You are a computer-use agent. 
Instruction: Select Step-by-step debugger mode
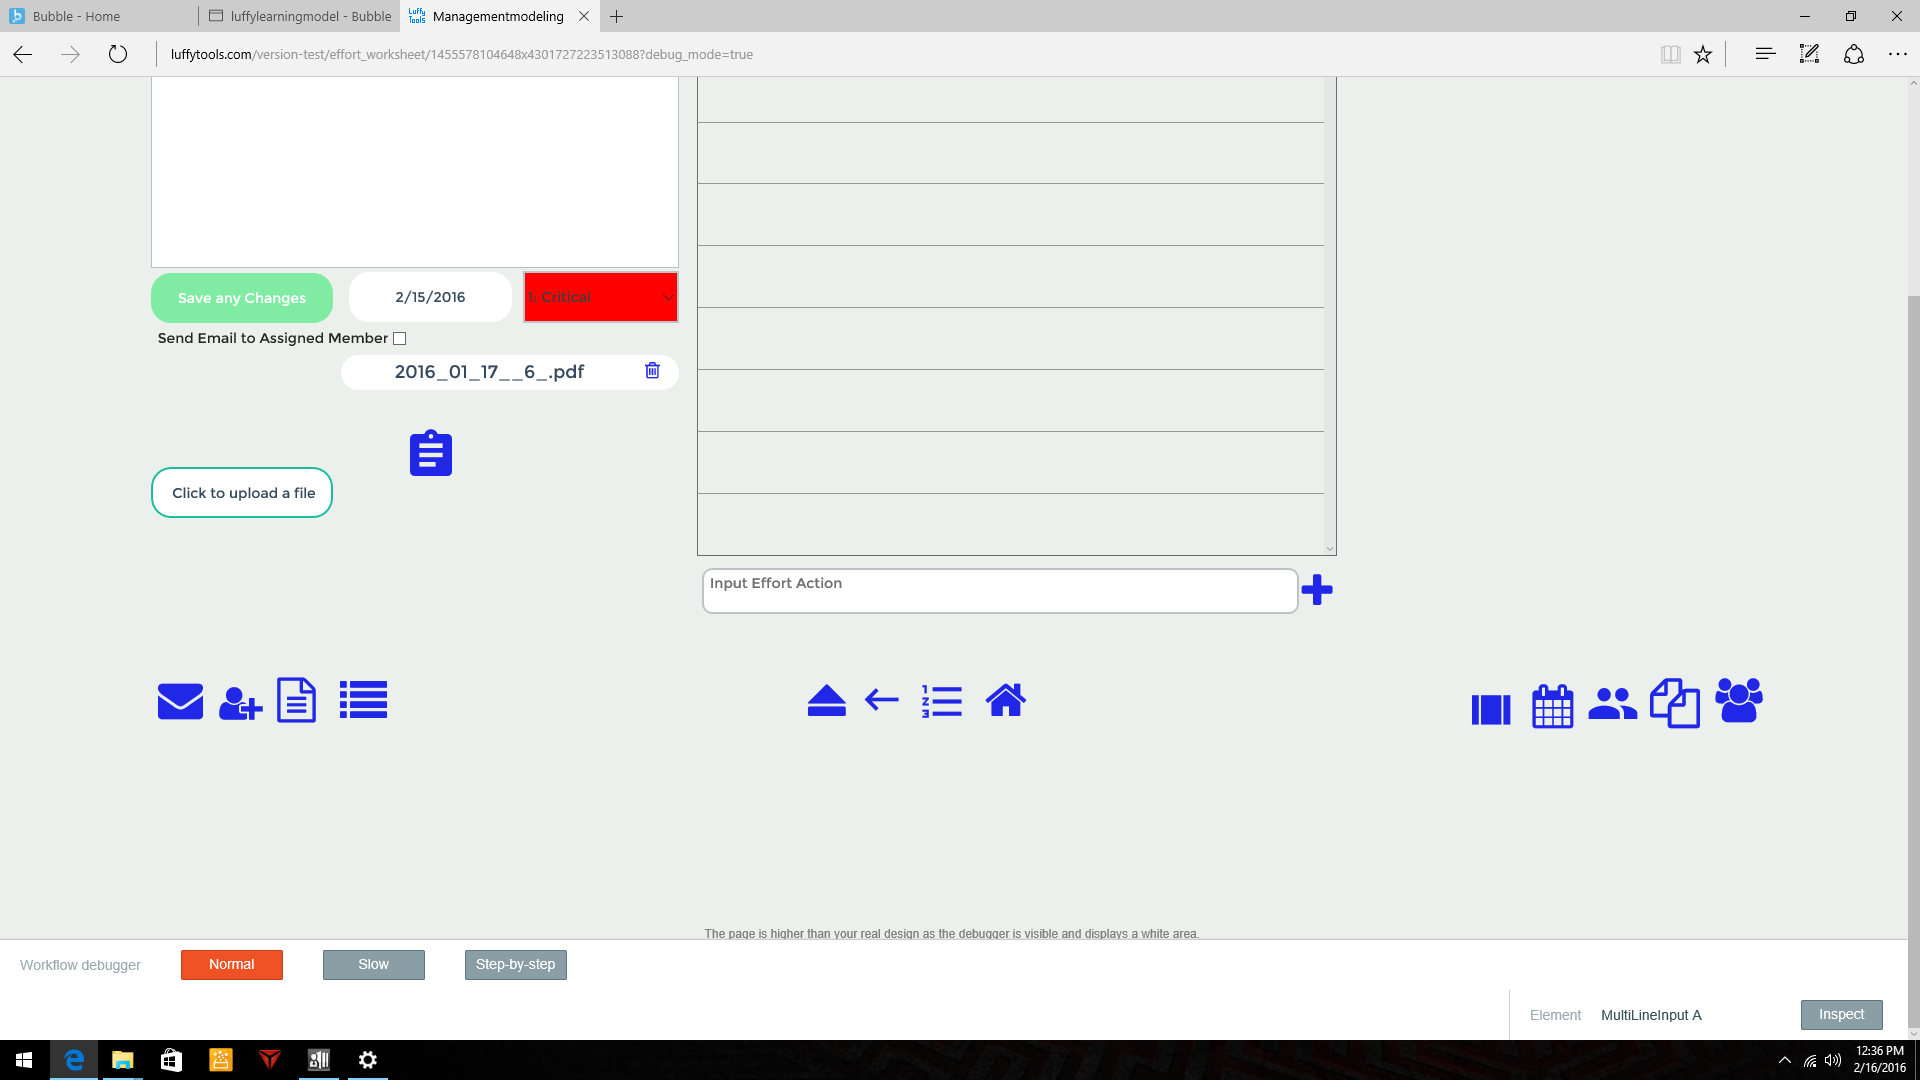515,964
